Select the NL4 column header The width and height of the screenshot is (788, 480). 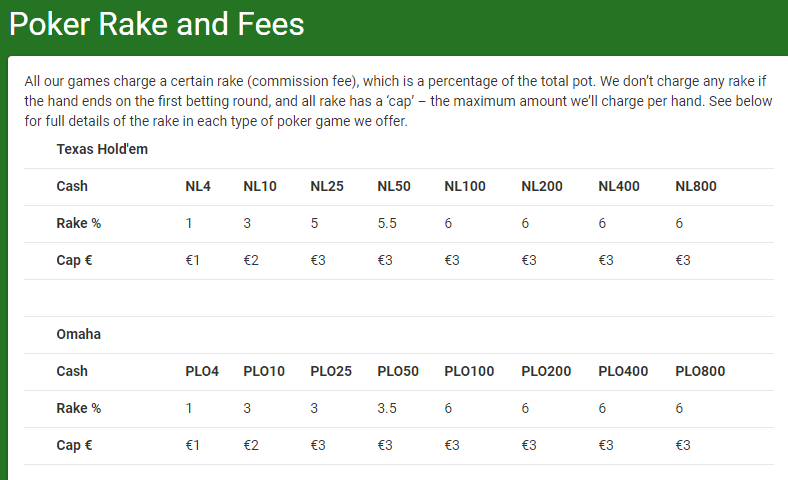pos(198,186)
